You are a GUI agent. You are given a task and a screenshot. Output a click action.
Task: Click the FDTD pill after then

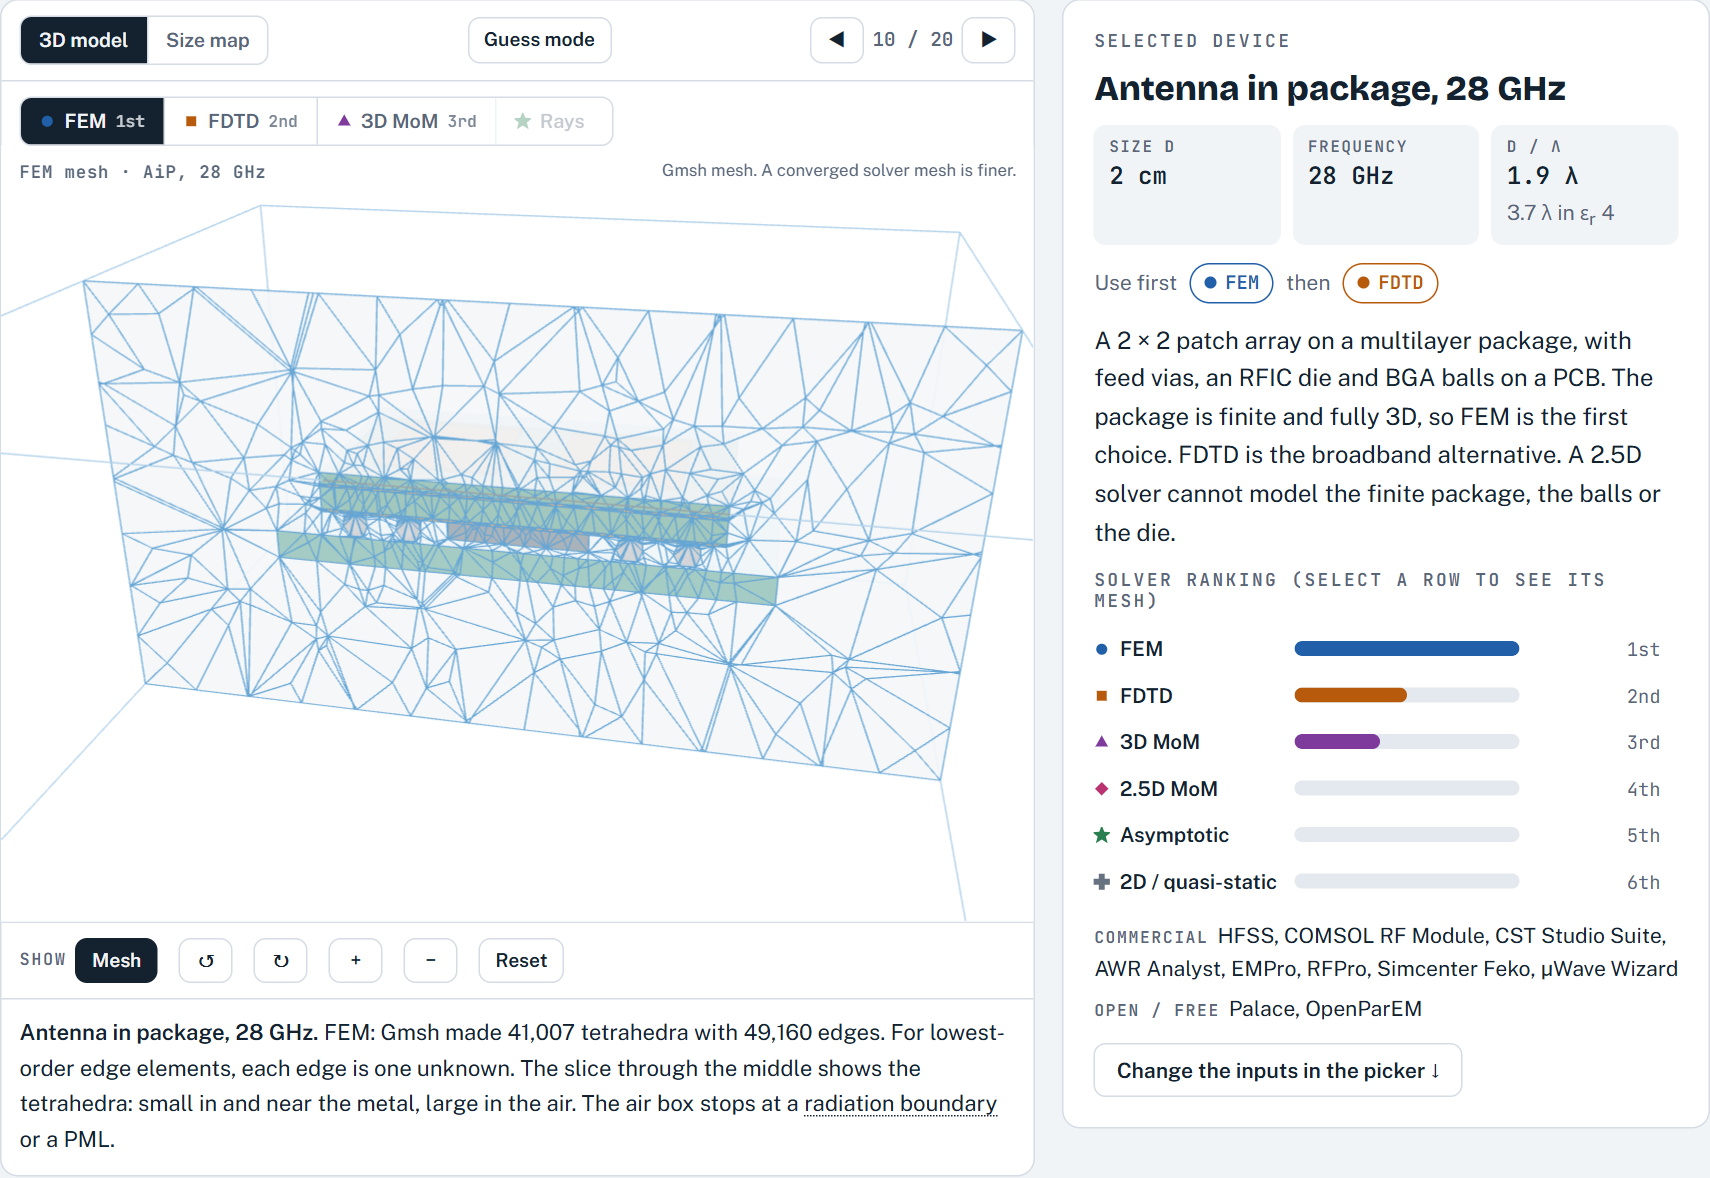[x=1390, y=283]
